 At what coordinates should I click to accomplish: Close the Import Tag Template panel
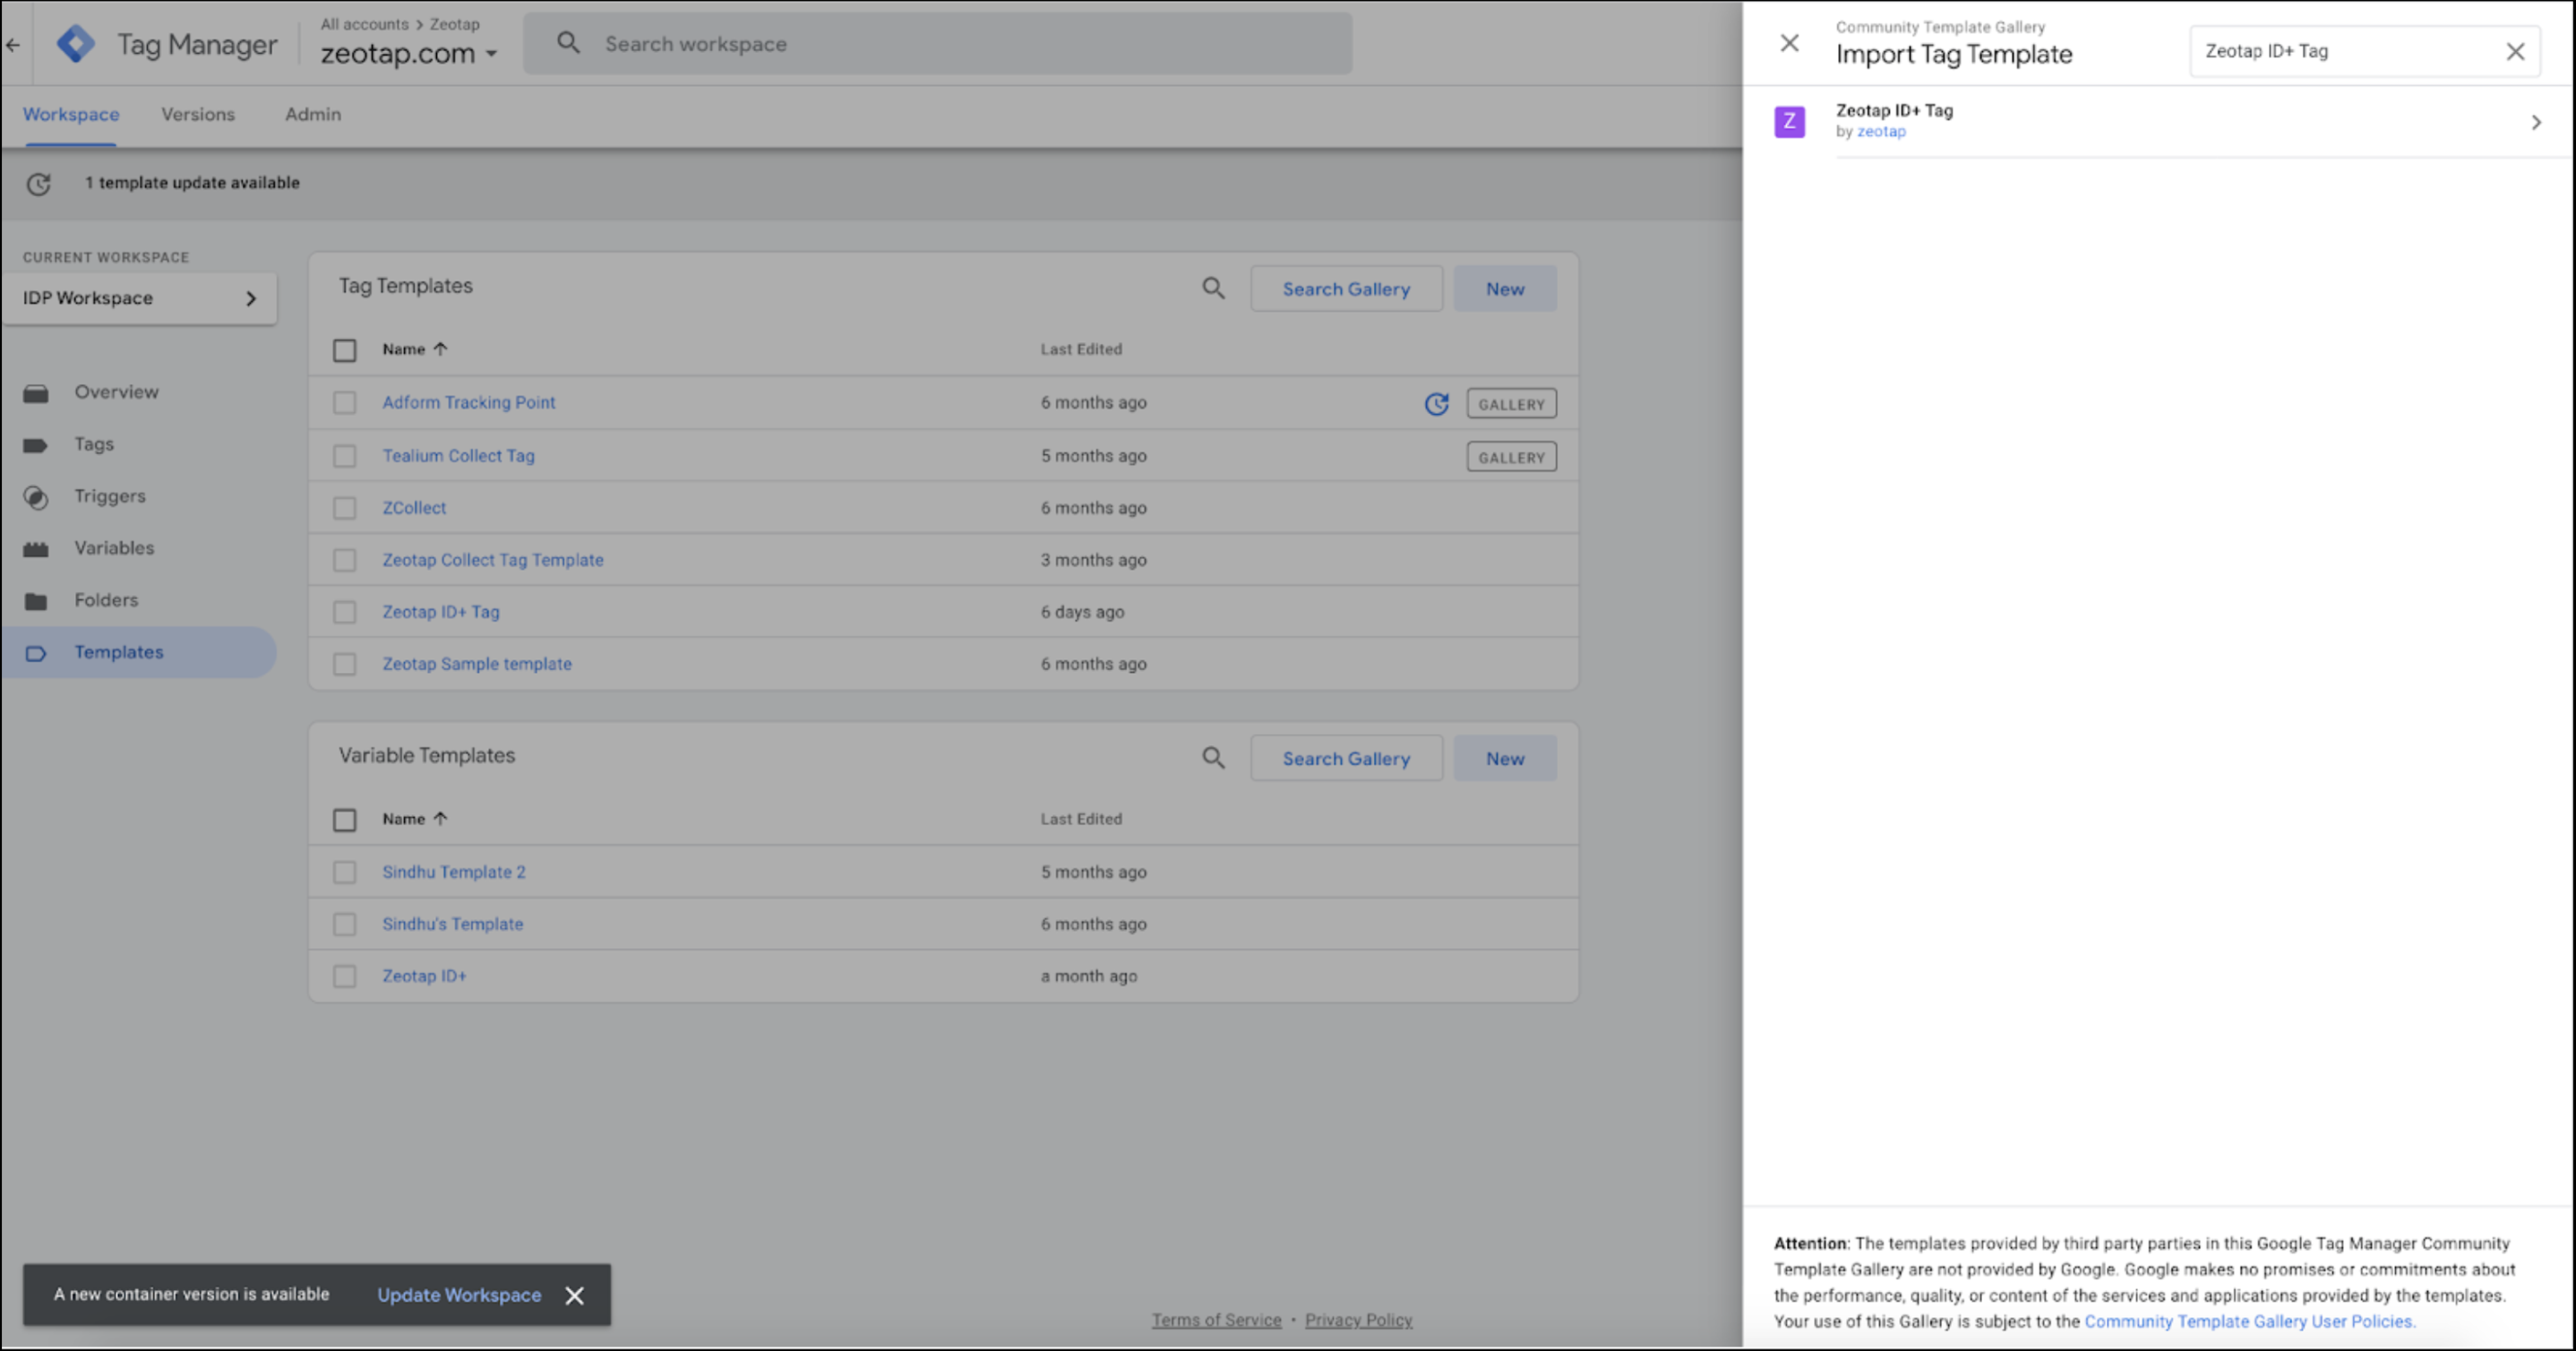point(1789,43)
